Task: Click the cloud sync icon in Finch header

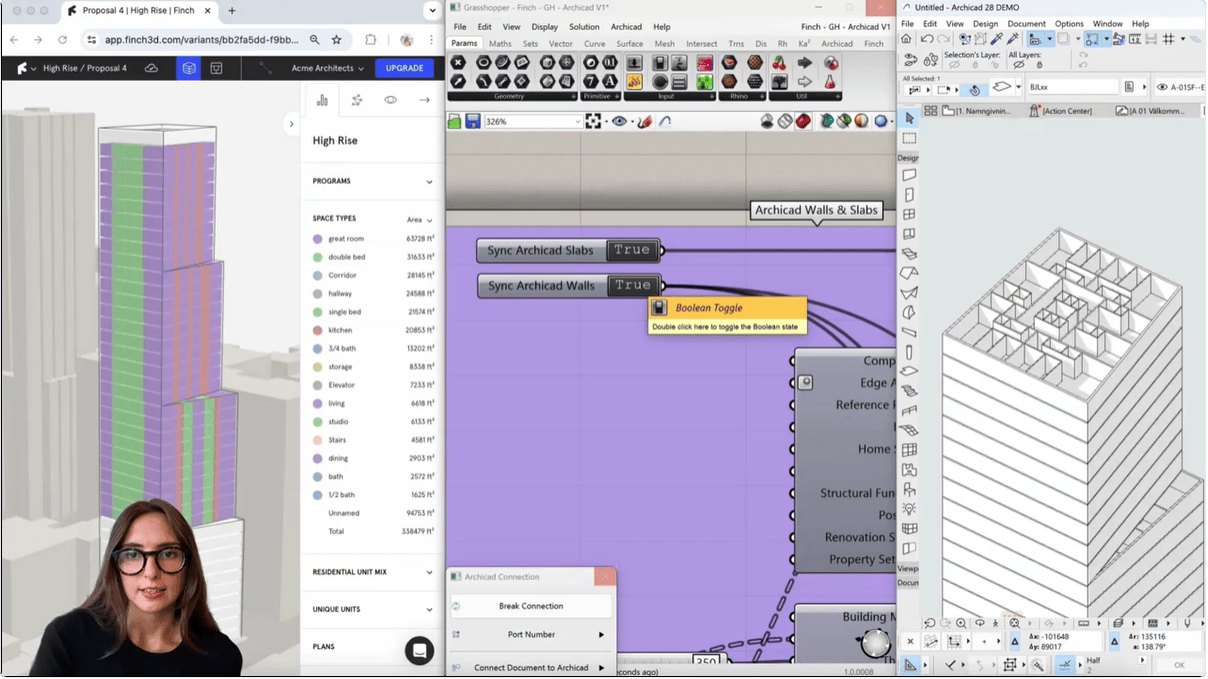Action: coord(151,68)
